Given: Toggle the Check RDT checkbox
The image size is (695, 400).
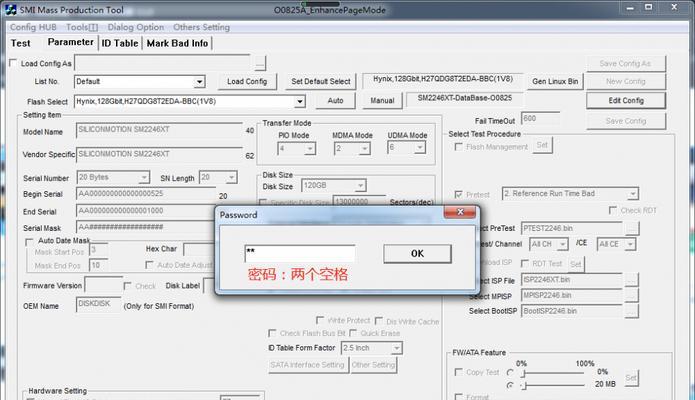Looking at the screenshot, I should tap(613, 210).
